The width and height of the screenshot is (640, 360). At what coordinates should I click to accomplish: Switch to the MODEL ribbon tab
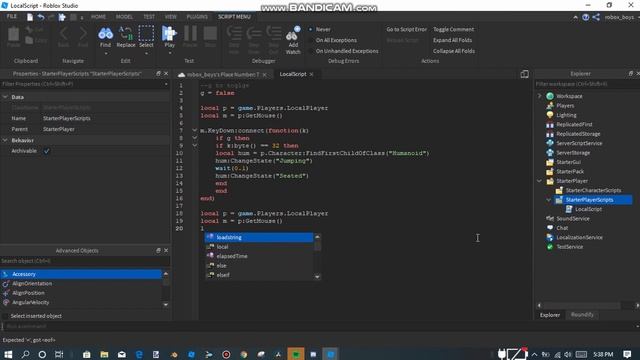124,17
